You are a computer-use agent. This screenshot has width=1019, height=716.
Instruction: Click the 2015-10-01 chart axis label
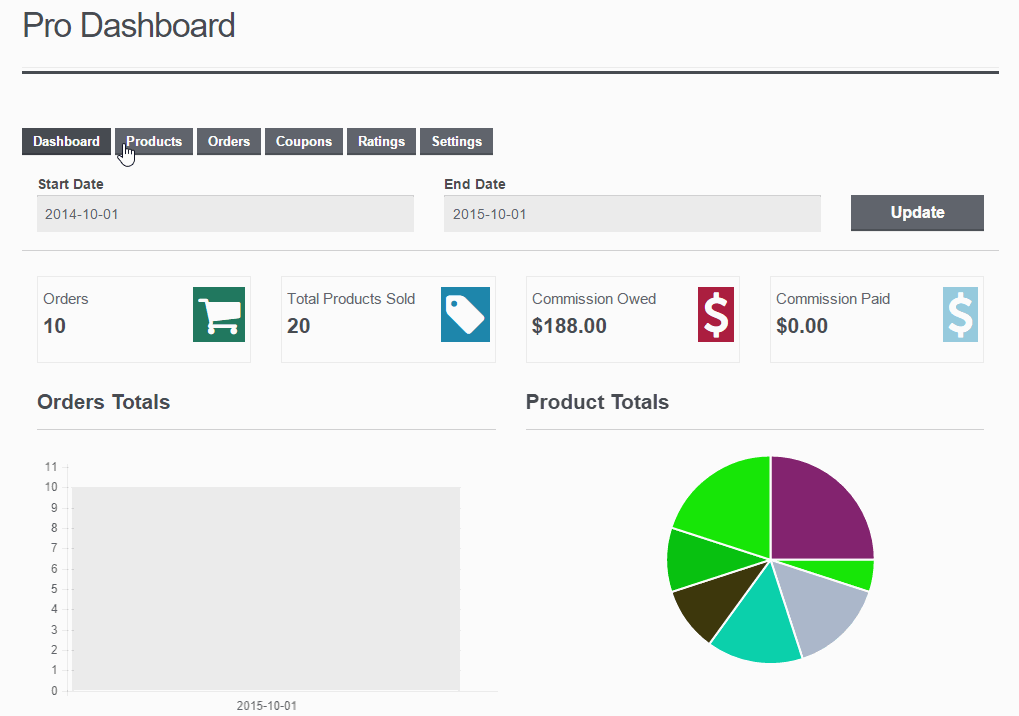point(266,706)
